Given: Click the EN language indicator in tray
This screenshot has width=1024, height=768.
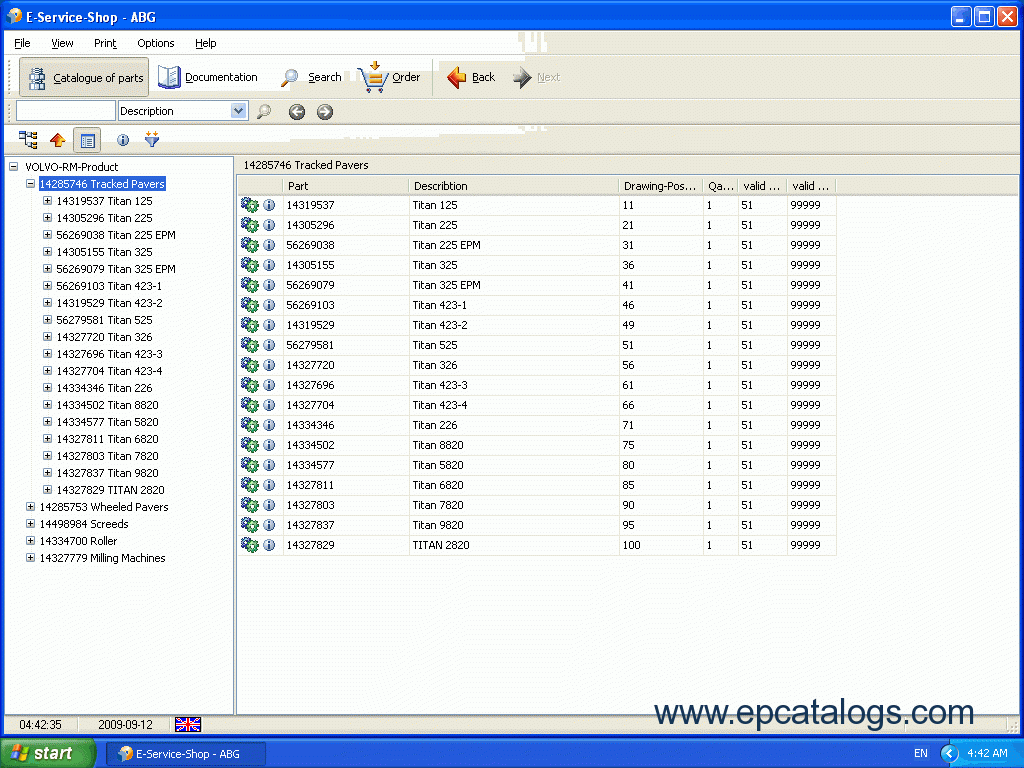Looking at the screenshot, I should (x=920, y=753).
